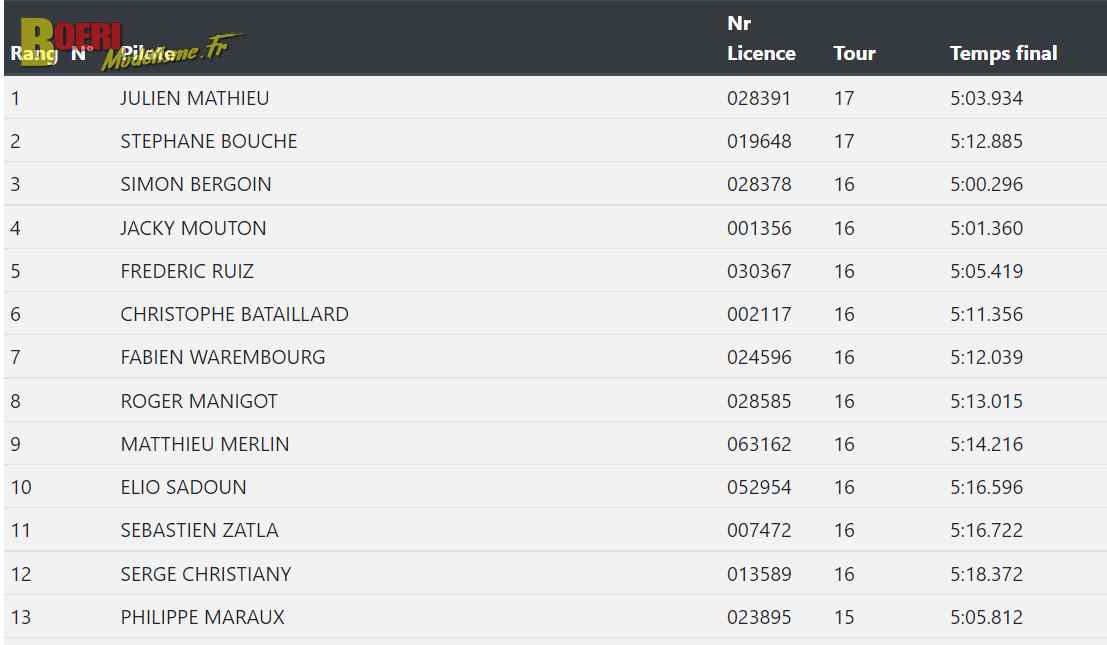Select SEBASTIEN ZATLA in rank 11

(x=199, y=530)
